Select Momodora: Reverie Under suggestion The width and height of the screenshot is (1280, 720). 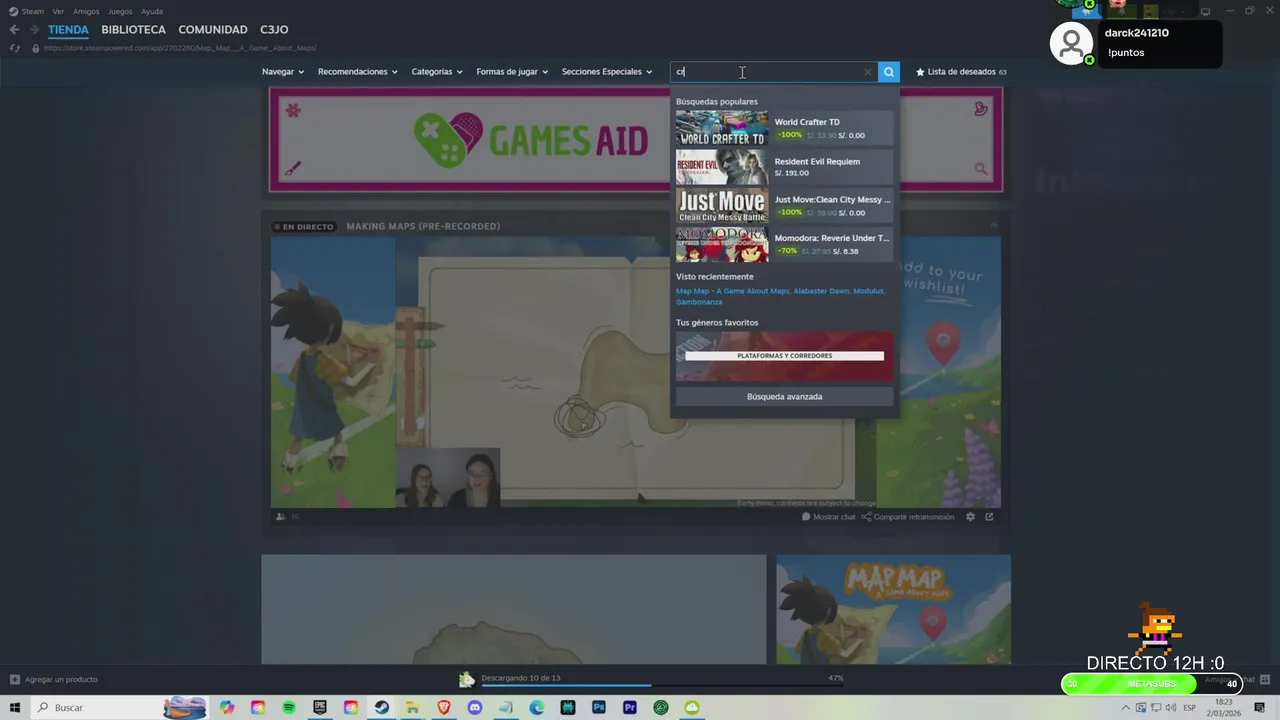(784, 244)
